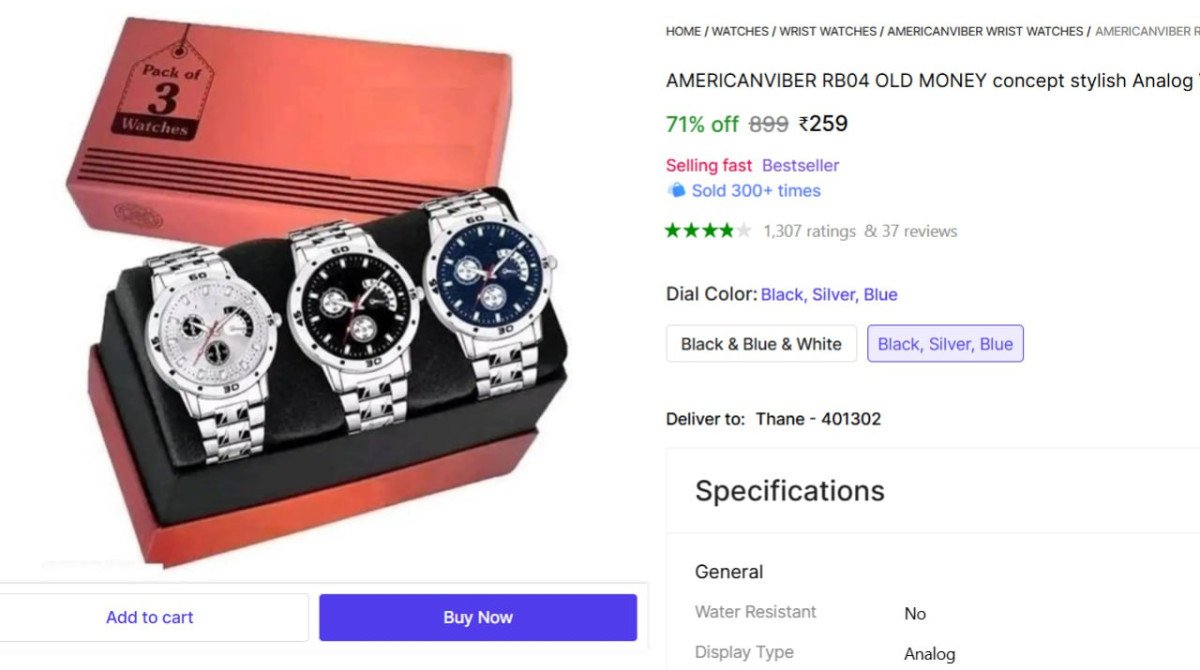Expand the Specifications section
The image size is (1200, 670).
pos(789,491)
